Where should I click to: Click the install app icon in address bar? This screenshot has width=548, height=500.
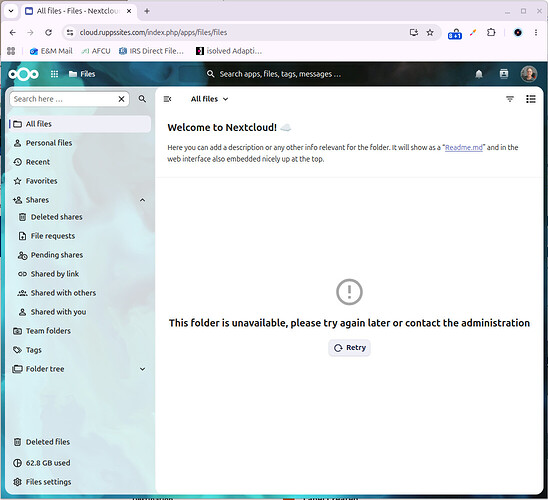tap(413, 32)
